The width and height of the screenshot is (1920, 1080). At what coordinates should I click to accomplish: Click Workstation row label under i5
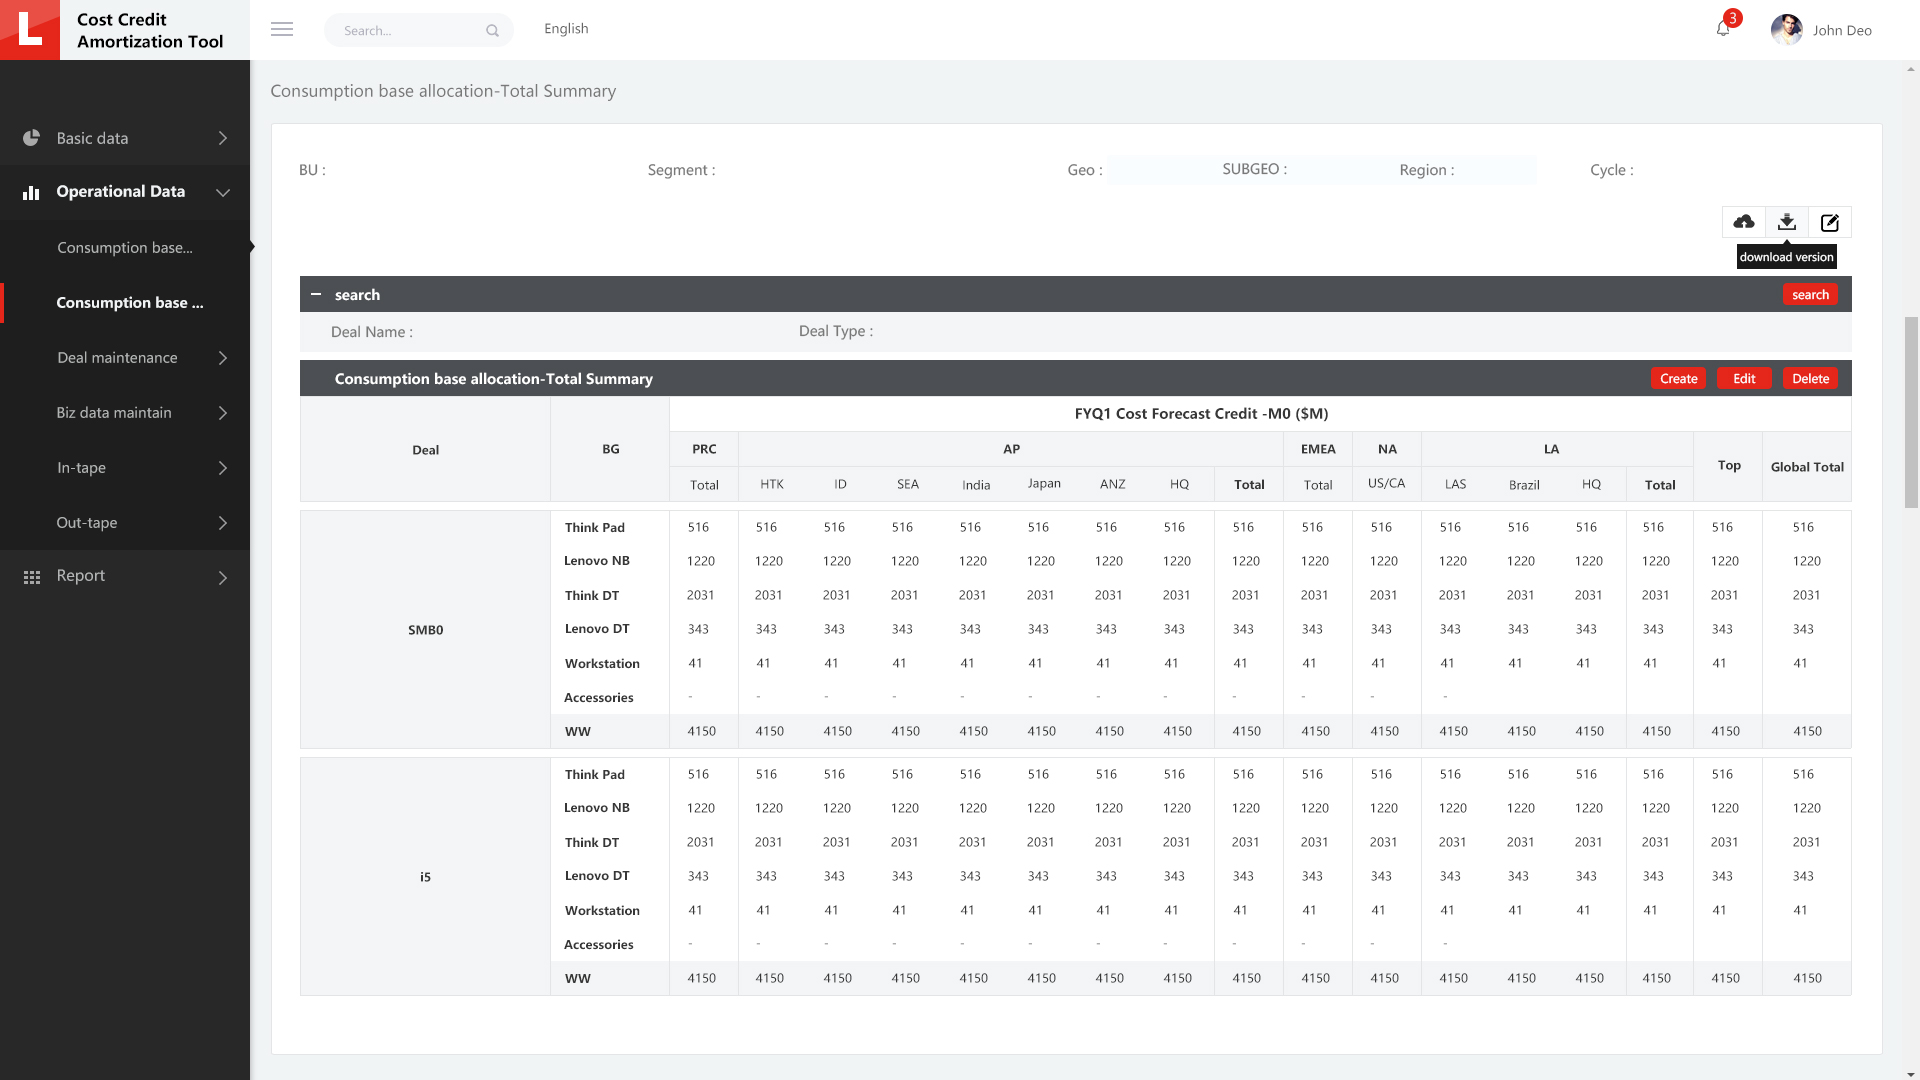[x=602, y=911]
